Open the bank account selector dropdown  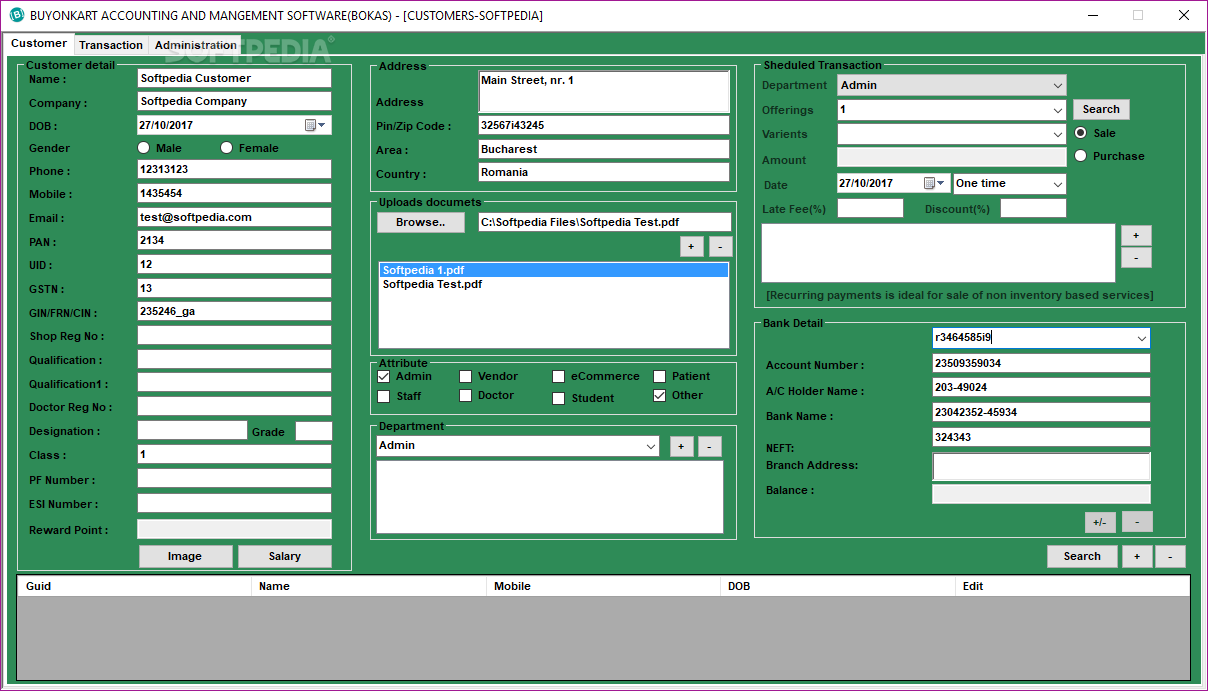1142,338
